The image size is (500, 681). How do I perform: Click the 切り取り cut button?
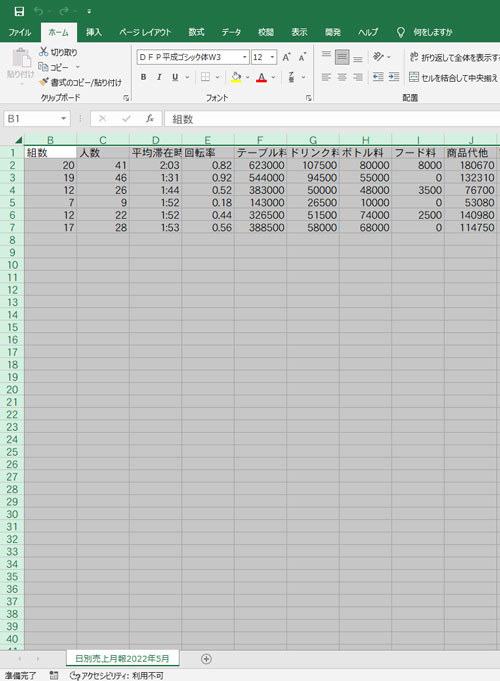pyautogui.click(x=58, y=52)
